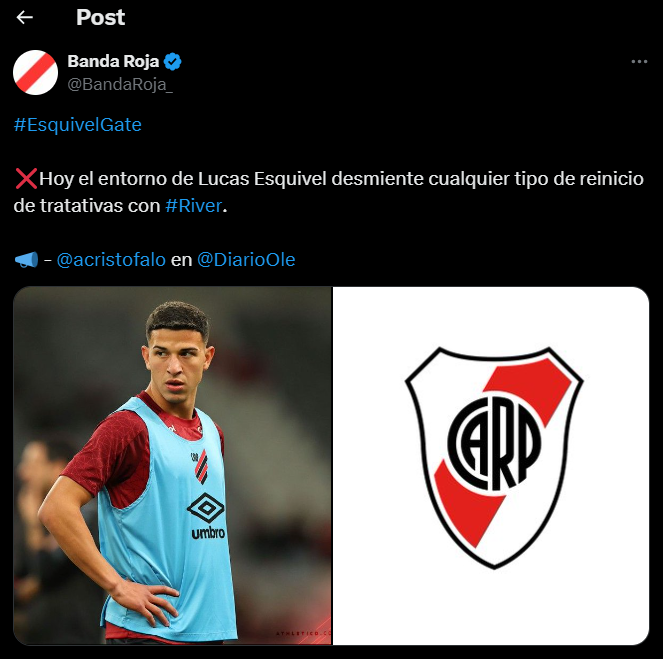
Task: Open the Banda Roja profile avatar
Action: (36, 73)
